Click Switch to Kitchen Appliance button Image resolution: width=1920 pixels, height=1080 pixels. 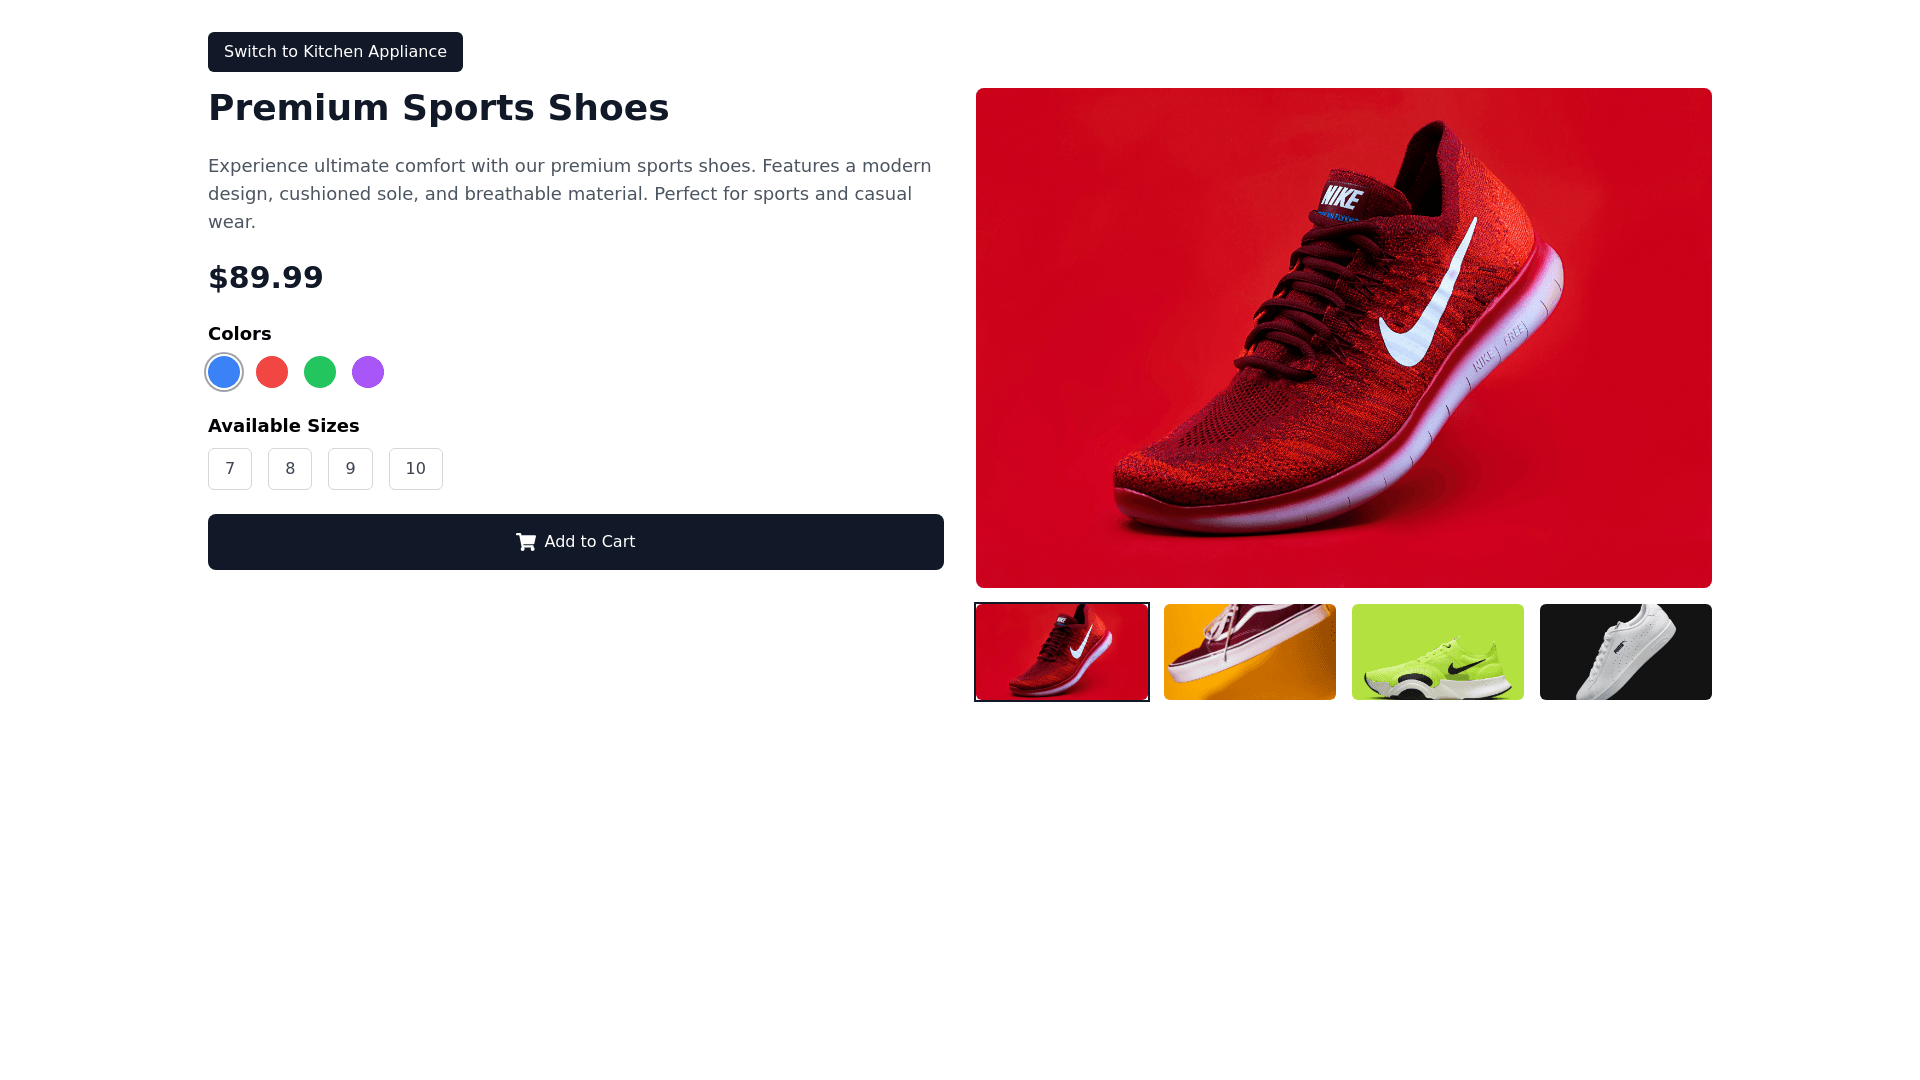point(335,52)
